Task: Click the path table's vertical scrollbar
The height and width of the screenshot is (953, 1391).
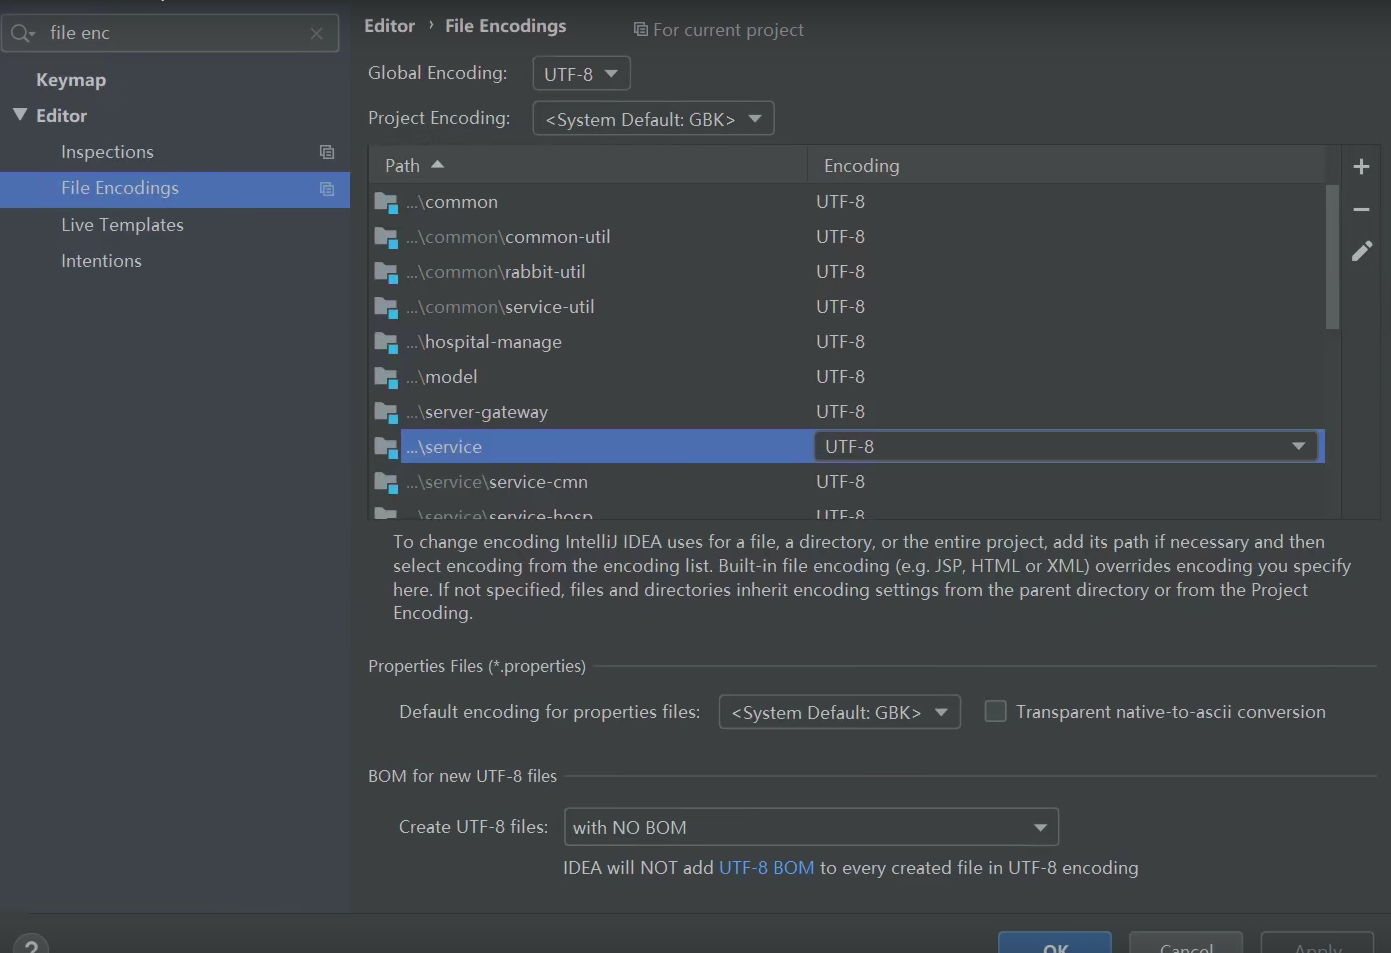Action: coord(1332,257)
